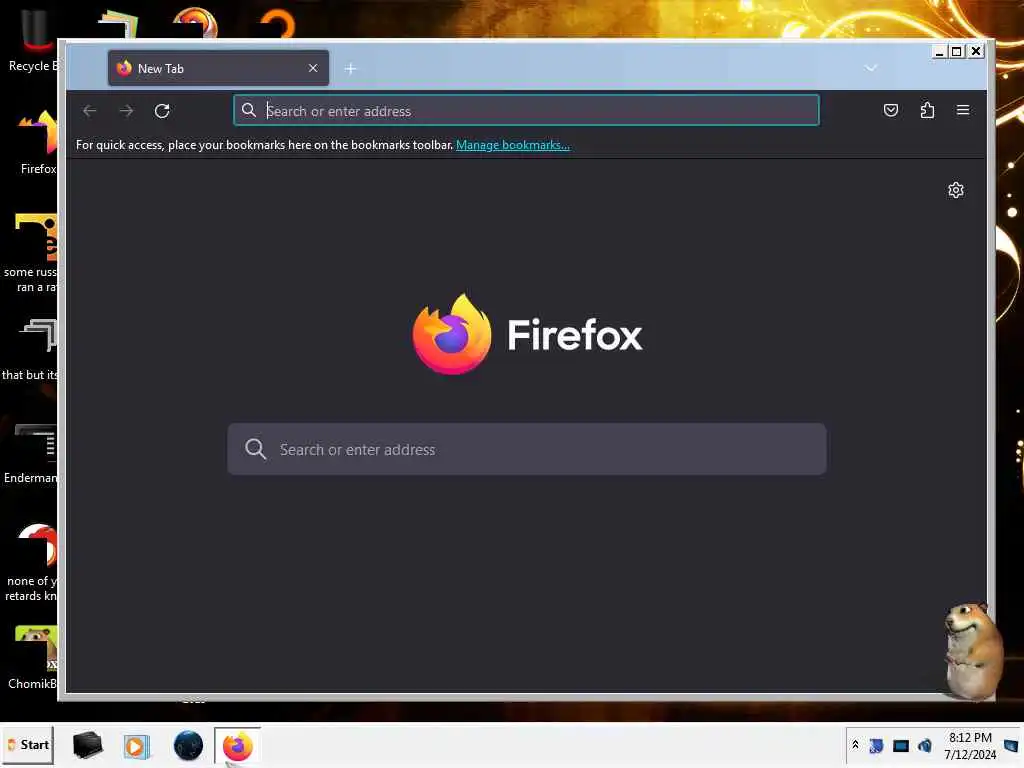Open the clock showing 8:12 PM
The height and width of the screenshot is (768, 1024).
(x=970, y=746)
